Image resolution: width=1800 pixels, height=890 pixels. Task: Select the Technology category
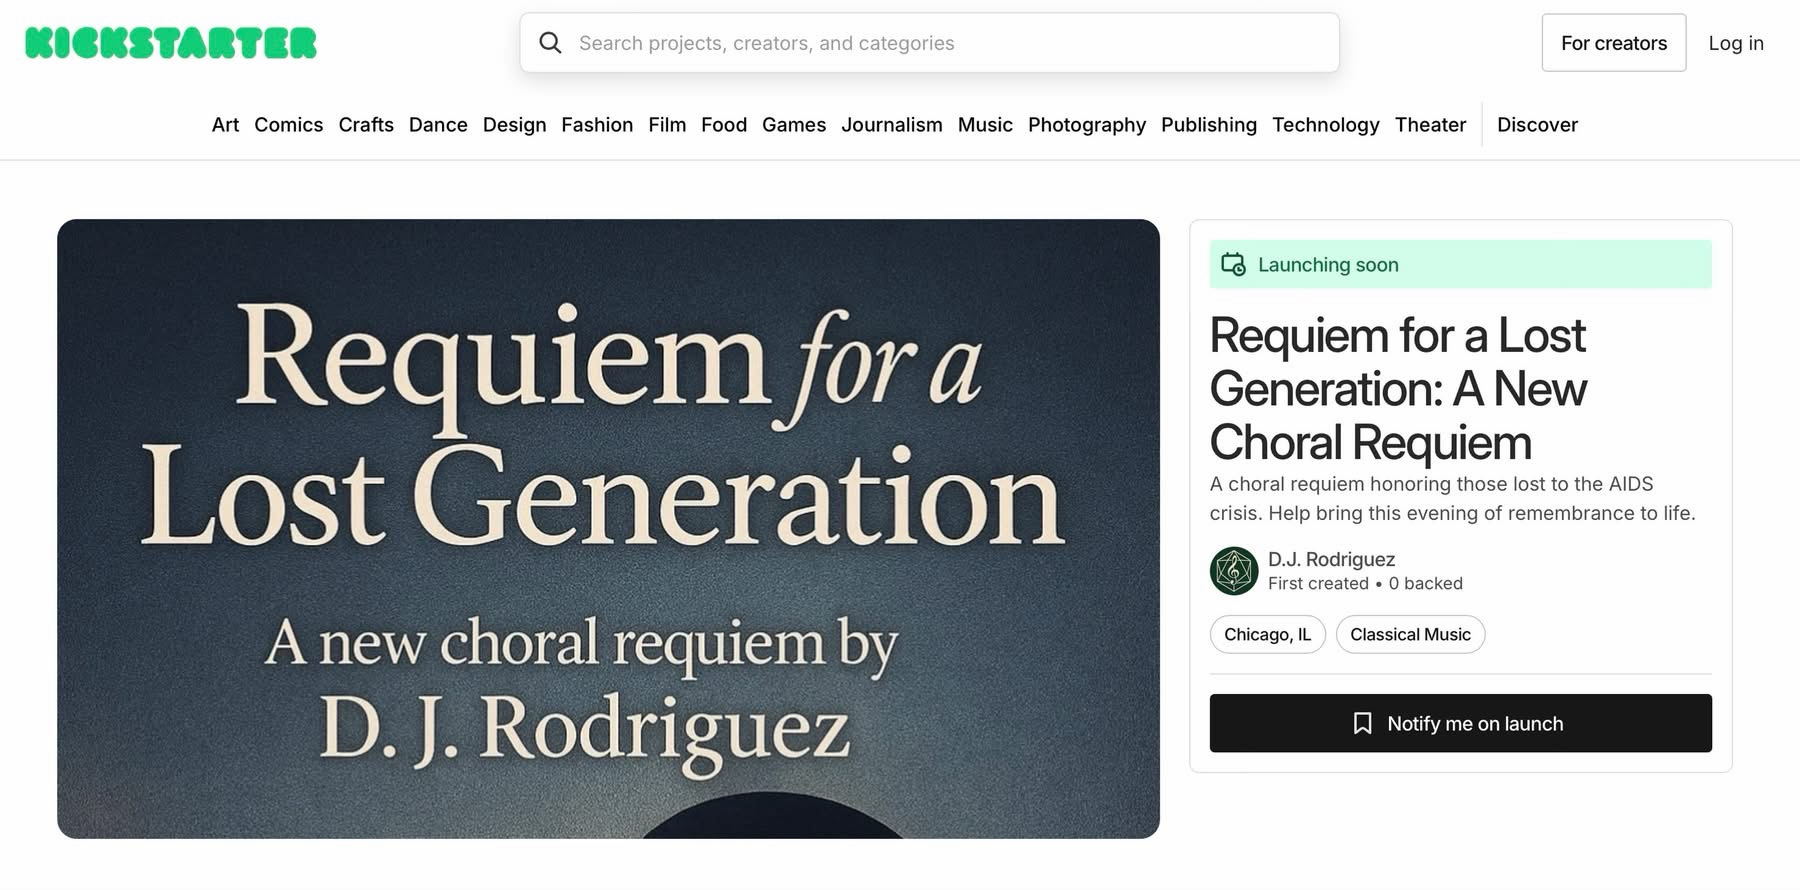coord(1325,125)
